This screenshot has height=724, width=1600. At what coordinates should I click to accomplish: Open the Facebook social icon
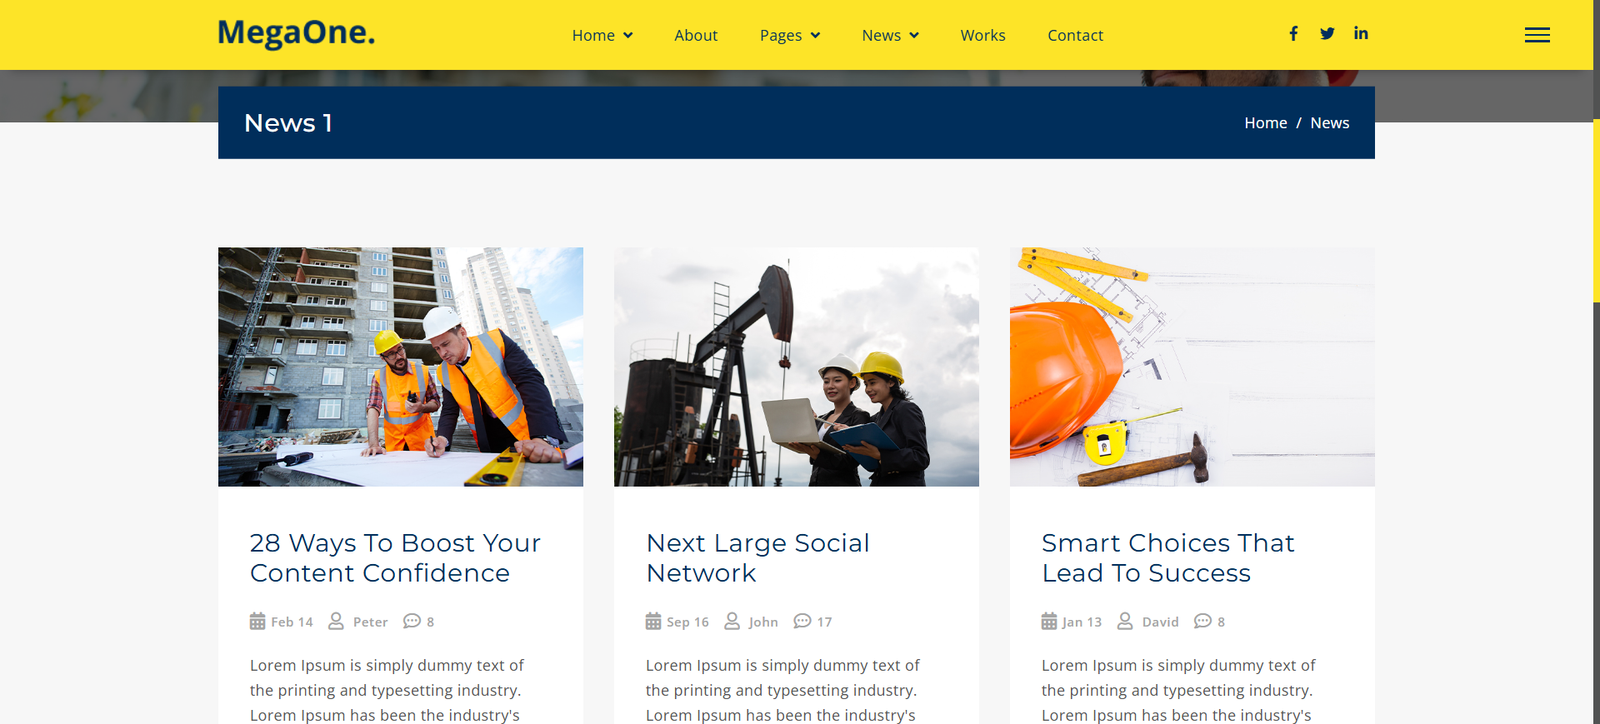tap(1293, 34)
